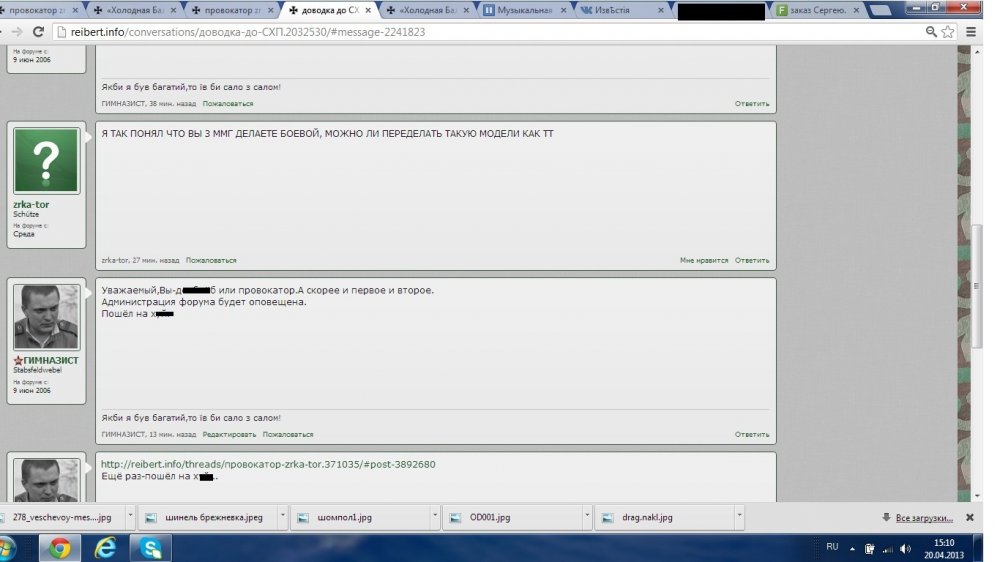Viewport: 1000px width, 562px height.
Task: Click Пожаловаться on the 13 мин post
Action: click(288, 434)
